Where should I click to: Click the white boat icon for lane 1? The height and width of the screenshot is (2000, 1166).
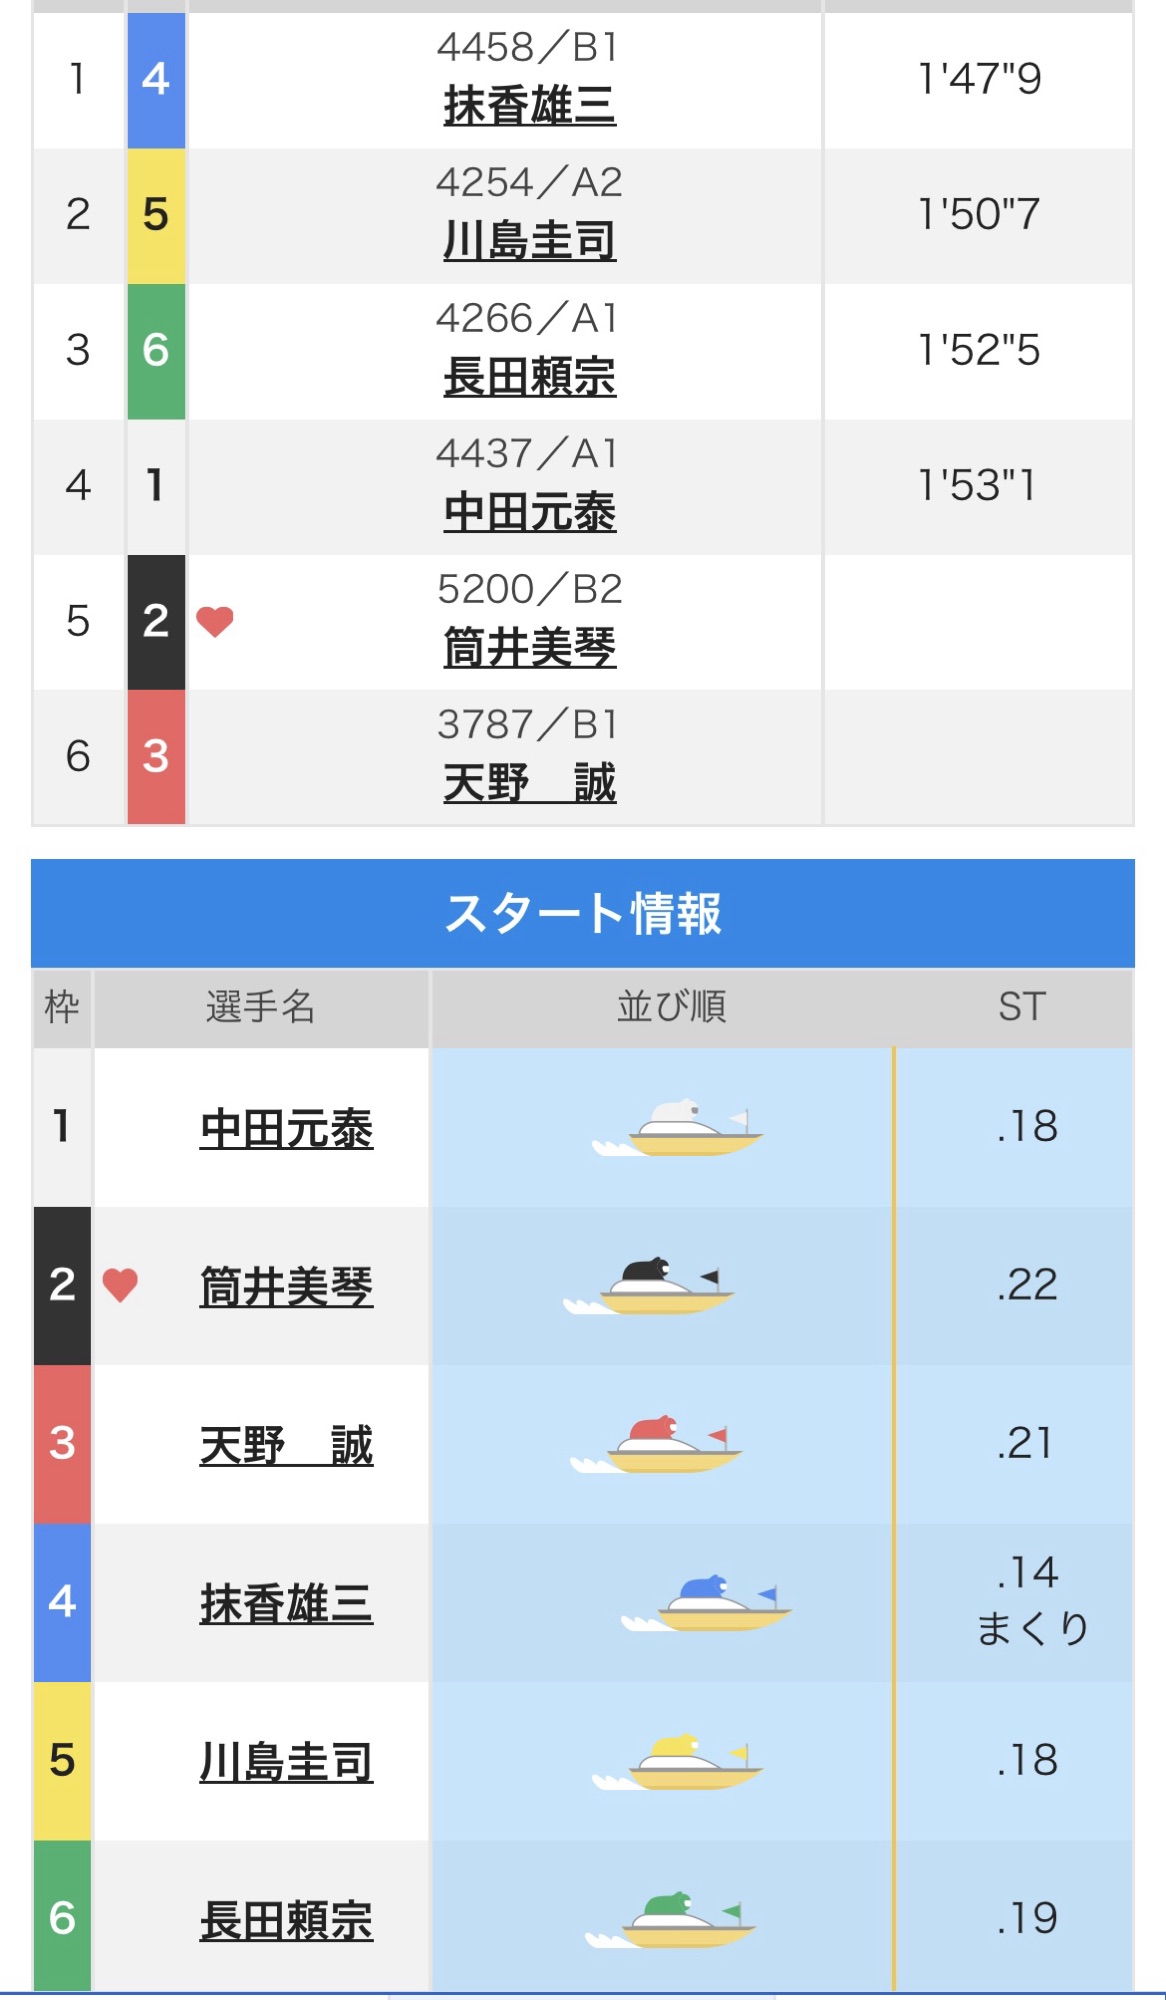coord(679,1130)
